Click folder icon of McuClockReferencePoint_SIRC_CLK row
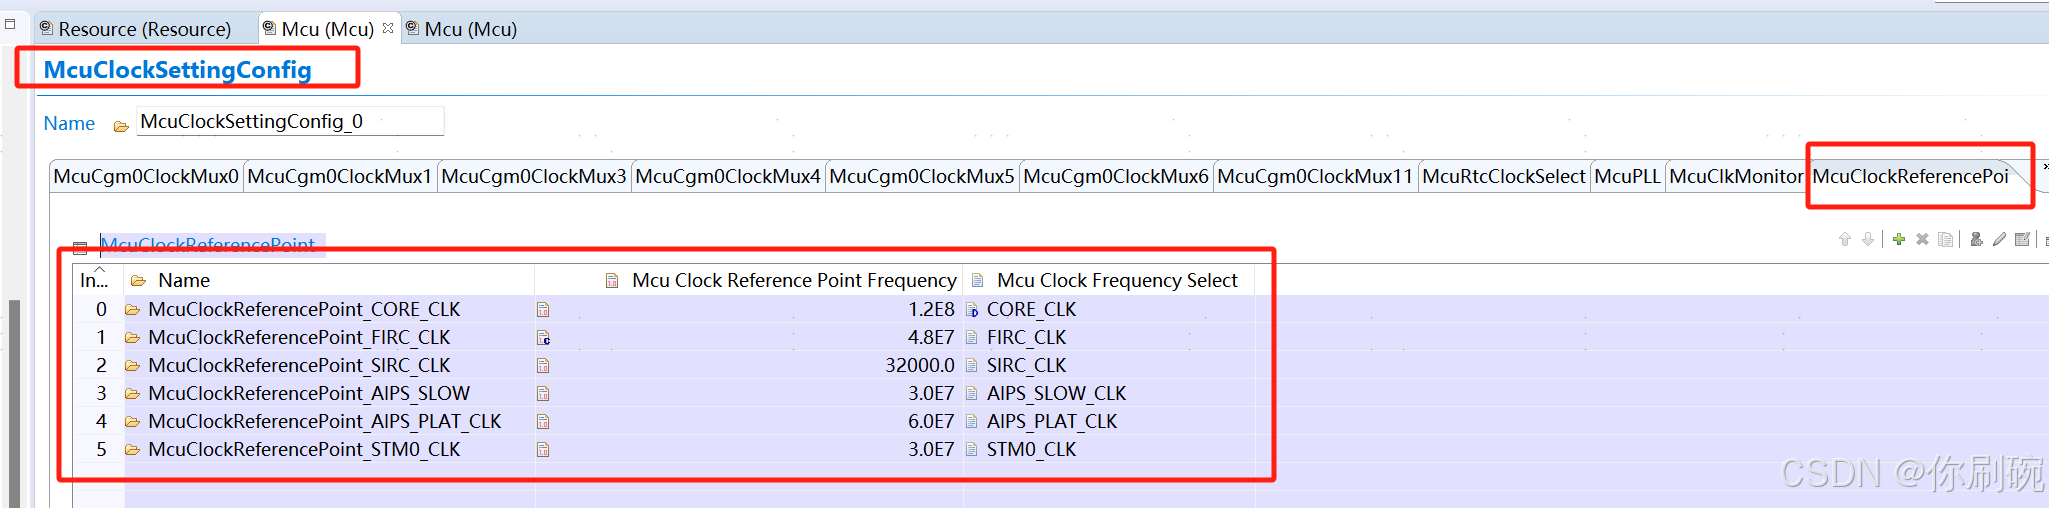The width and height of the screenshot is (2049, 508). (x=132, y=366)
